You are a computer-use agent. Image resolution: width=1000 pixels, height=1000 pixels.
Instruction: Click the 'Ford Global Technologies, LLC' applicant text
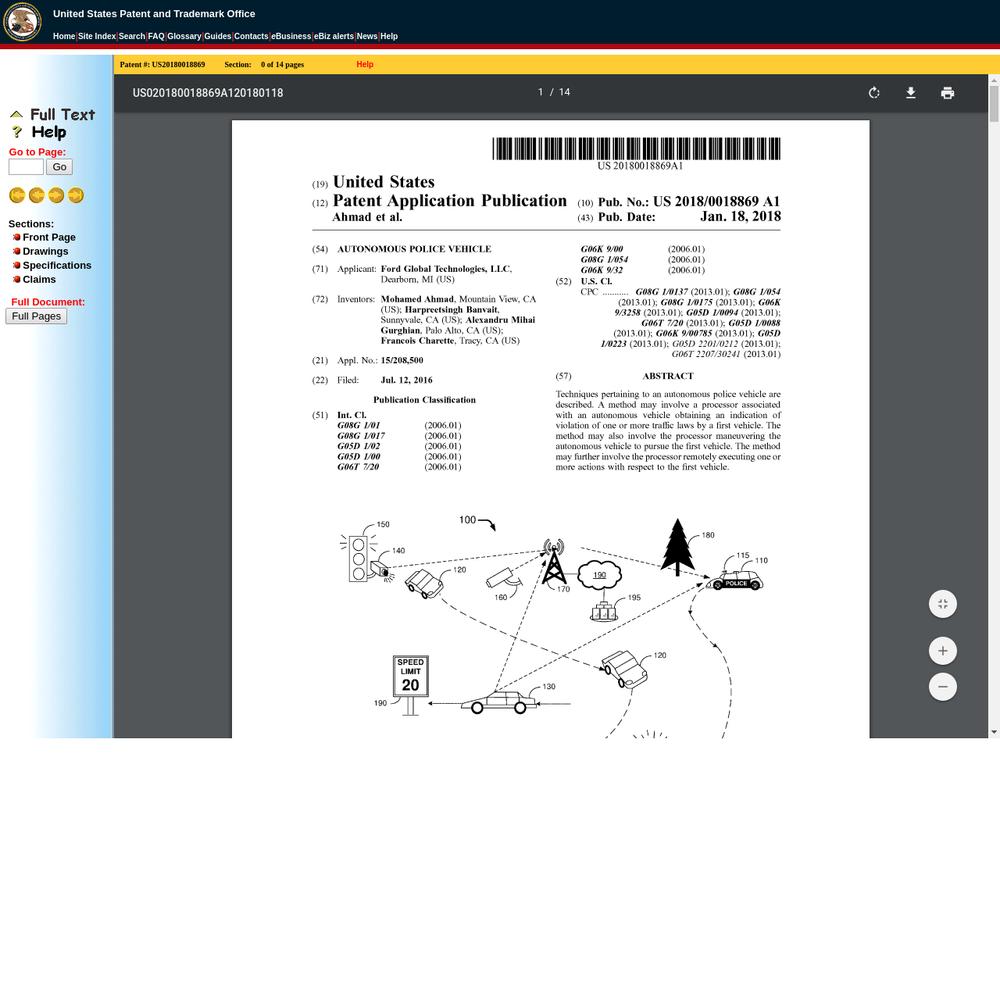(x=446, y=269)
